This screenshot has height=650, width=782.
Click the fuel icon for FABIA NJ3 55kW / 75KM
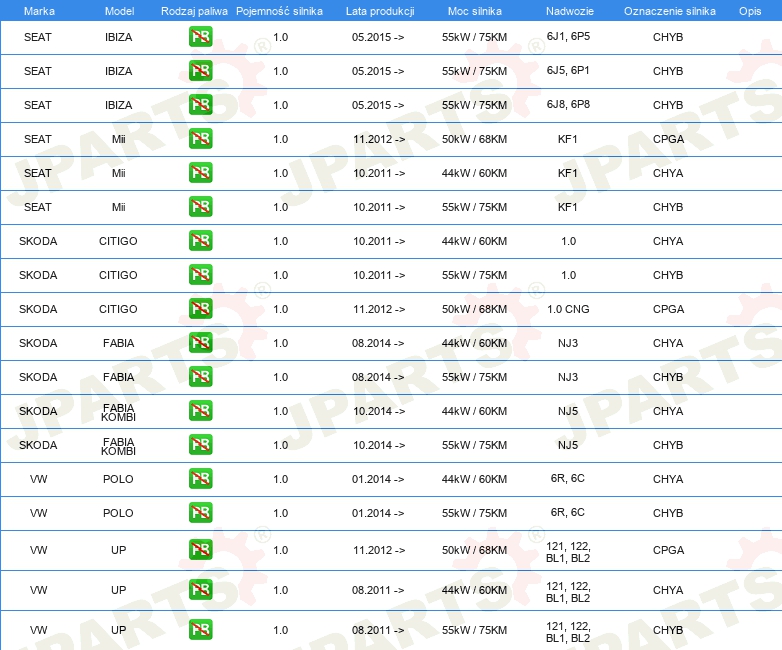pyautogui.click(x=200, y=376)
